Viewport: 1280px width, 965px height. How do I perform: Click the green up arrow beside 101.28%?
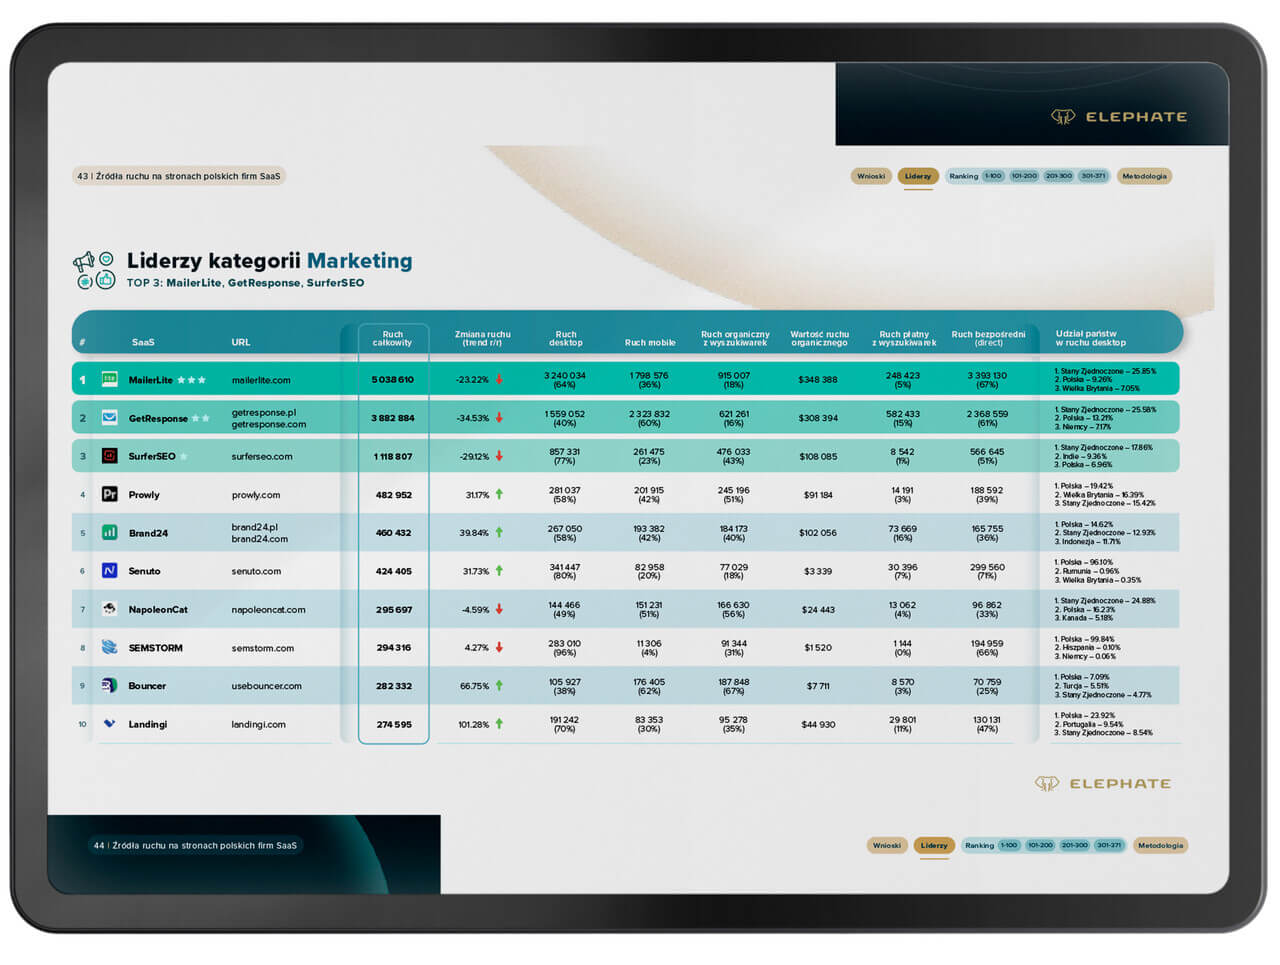(x=499, y=723)
